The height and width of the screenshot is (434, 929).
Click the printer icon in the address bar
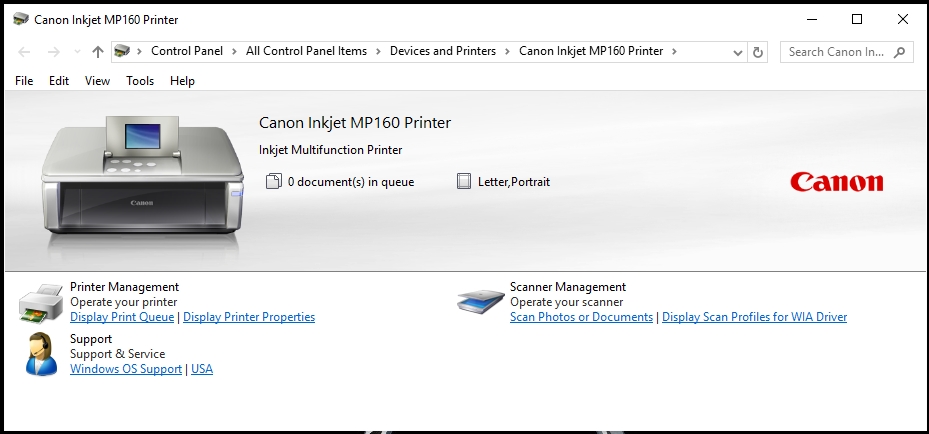tap(122, 51)
